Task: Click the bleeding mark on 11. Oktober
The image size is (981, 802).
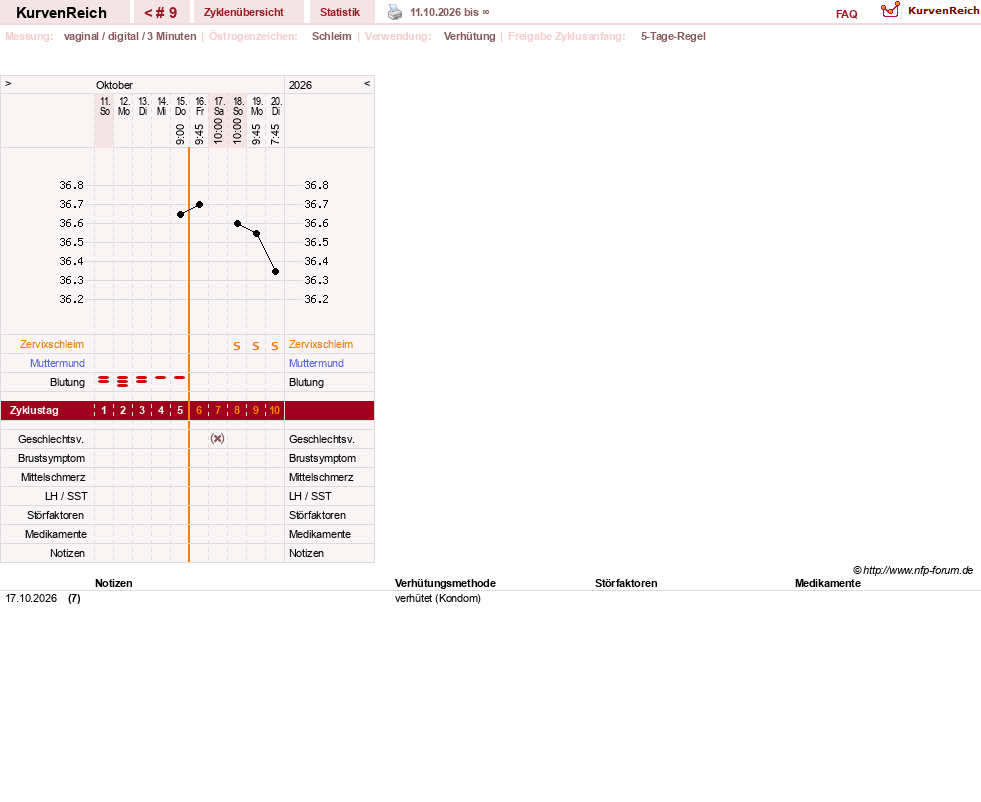Action: [x=104, y=380]
